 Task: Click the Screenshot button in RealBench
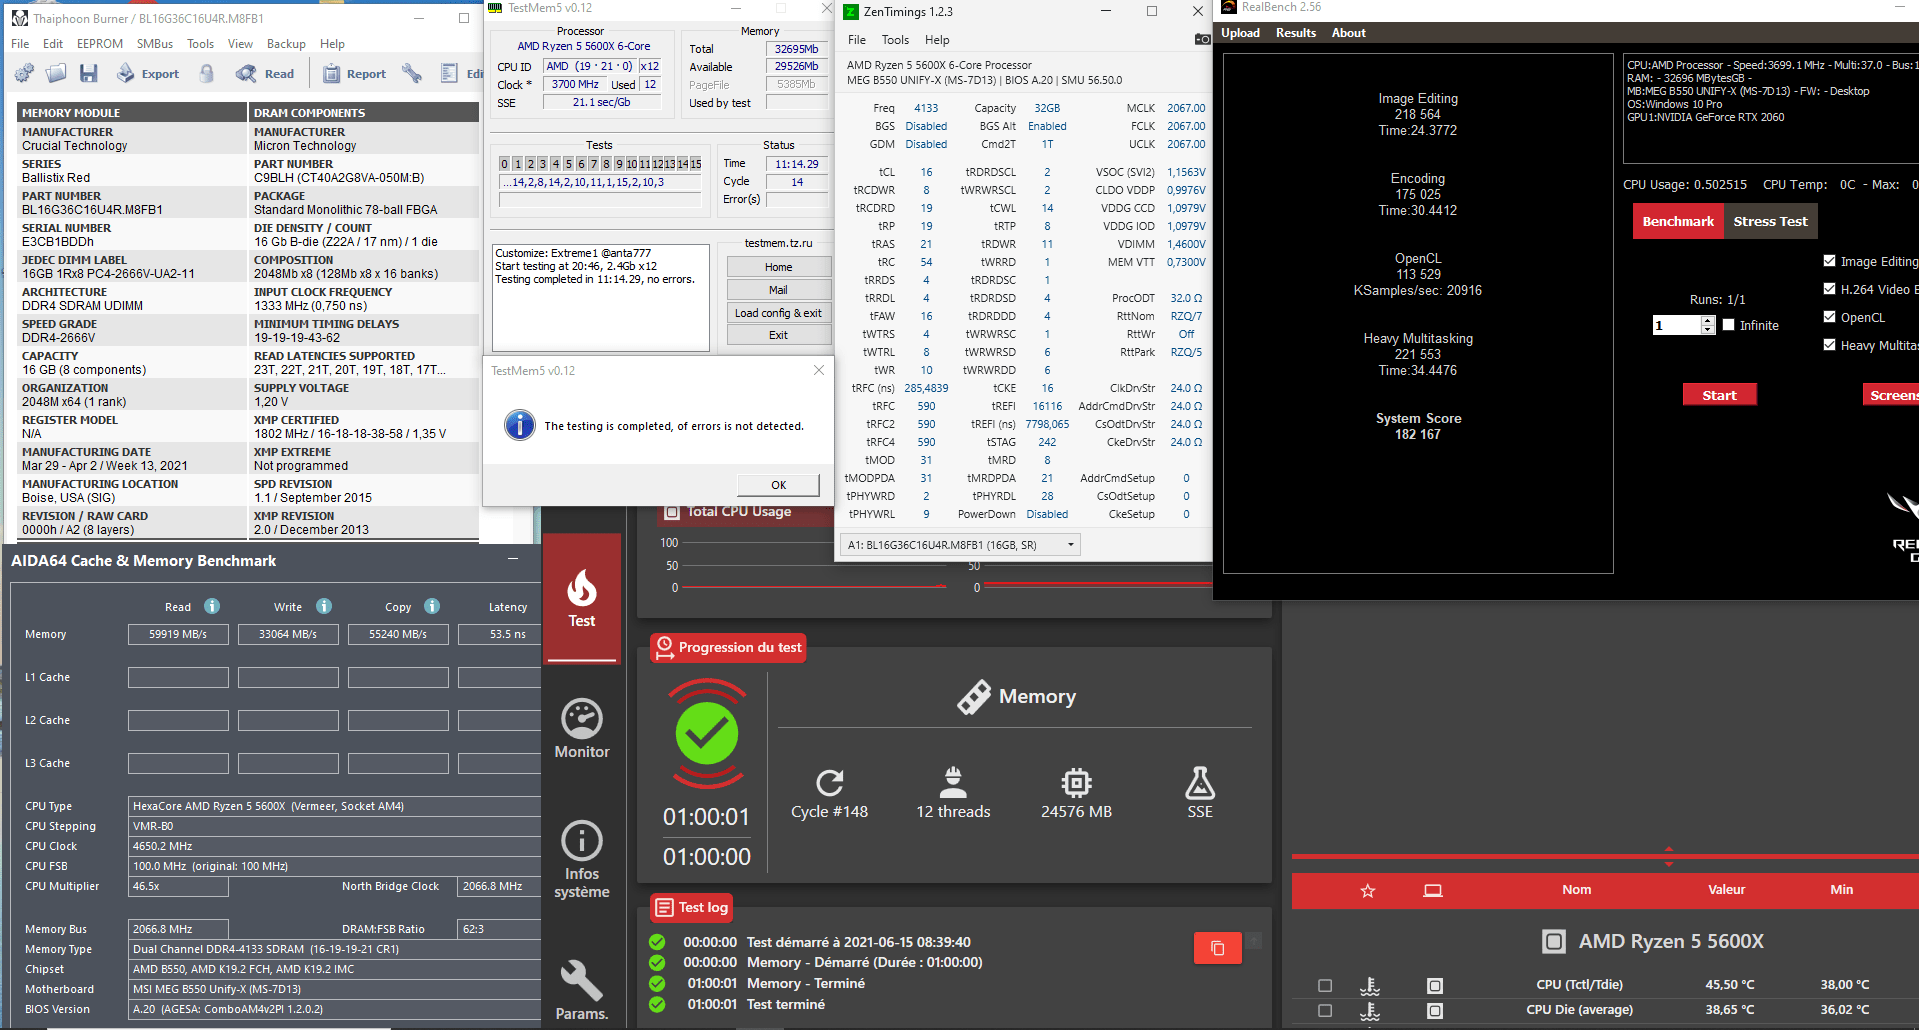tap(1890, 395)
